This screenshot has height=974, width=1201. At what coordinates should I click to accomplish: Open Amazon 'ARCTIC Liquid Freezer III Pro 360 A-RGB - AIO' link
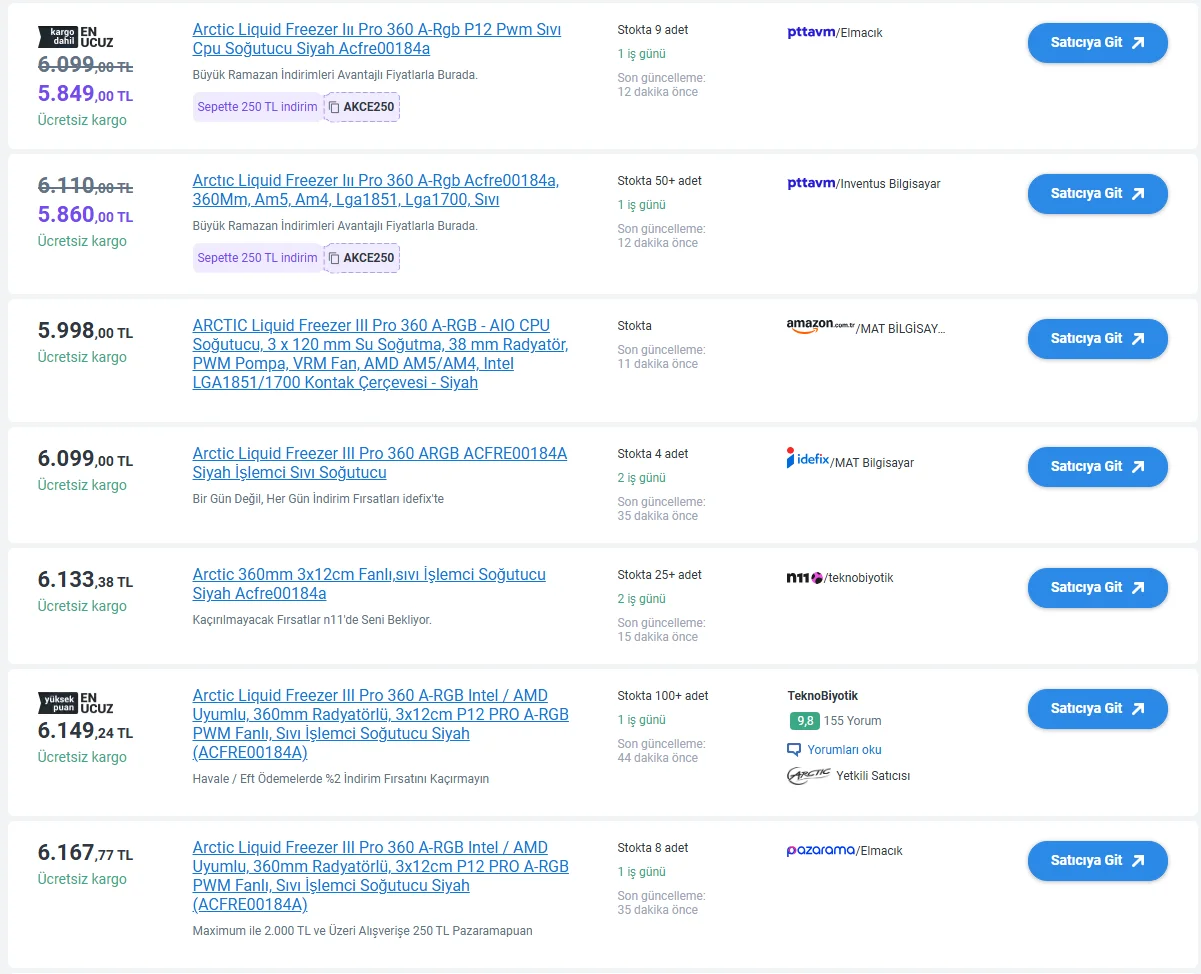(x=380, y=354)
